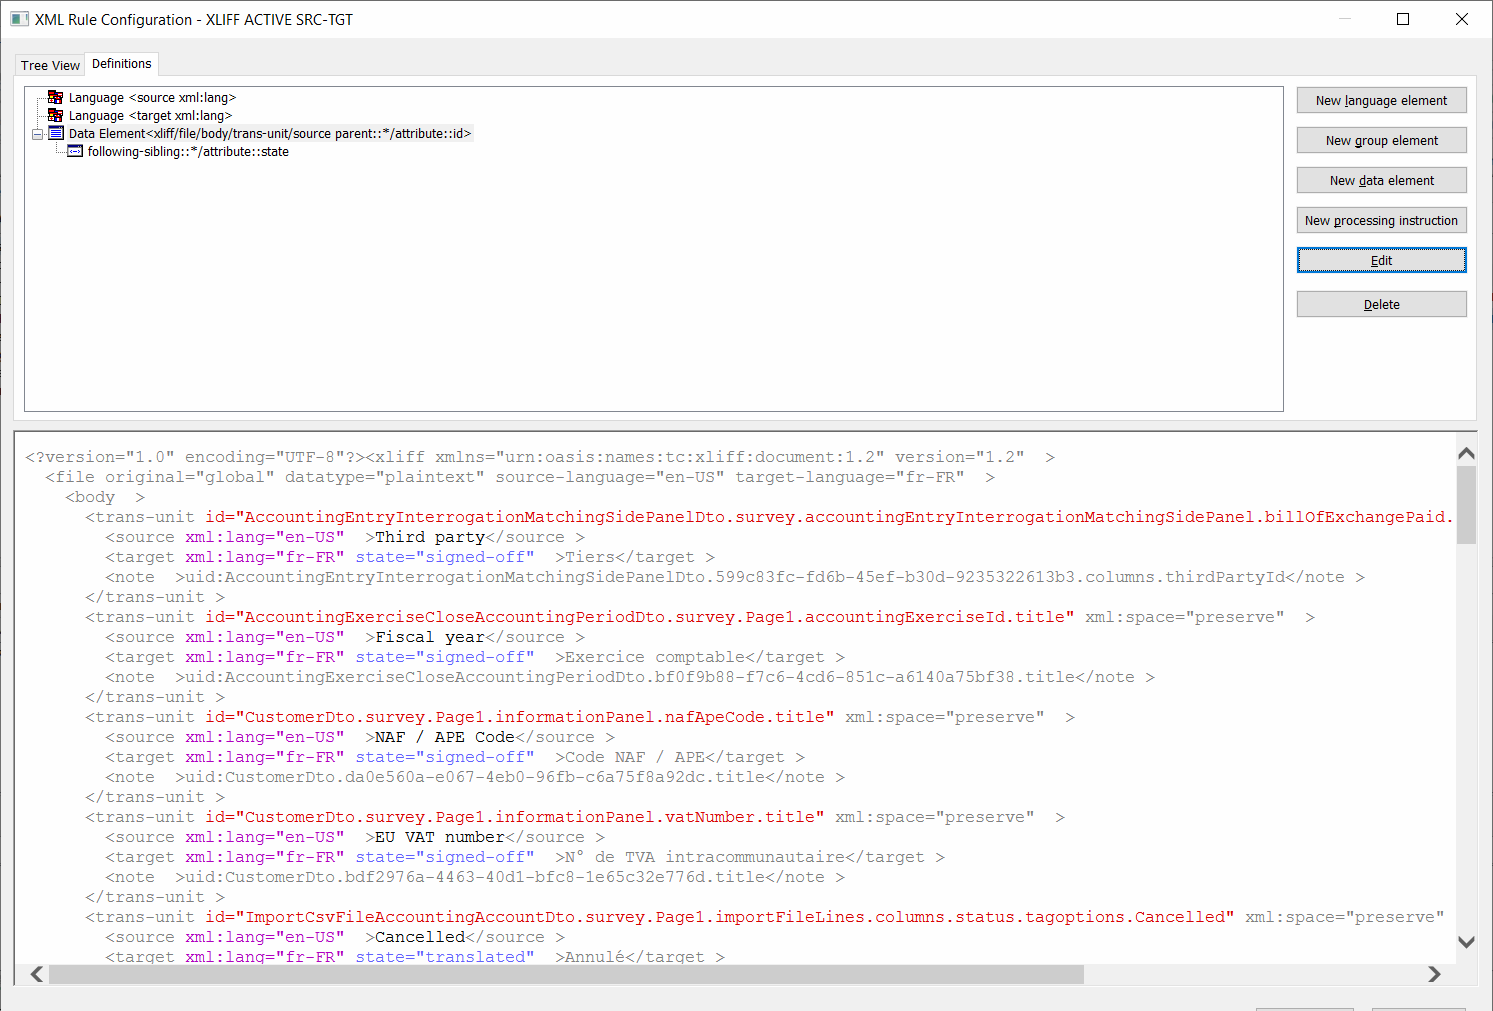Viewport: 1493px width, 1011px height.
Task: Switch to the Tree View tab
Action: pos(48,64)
